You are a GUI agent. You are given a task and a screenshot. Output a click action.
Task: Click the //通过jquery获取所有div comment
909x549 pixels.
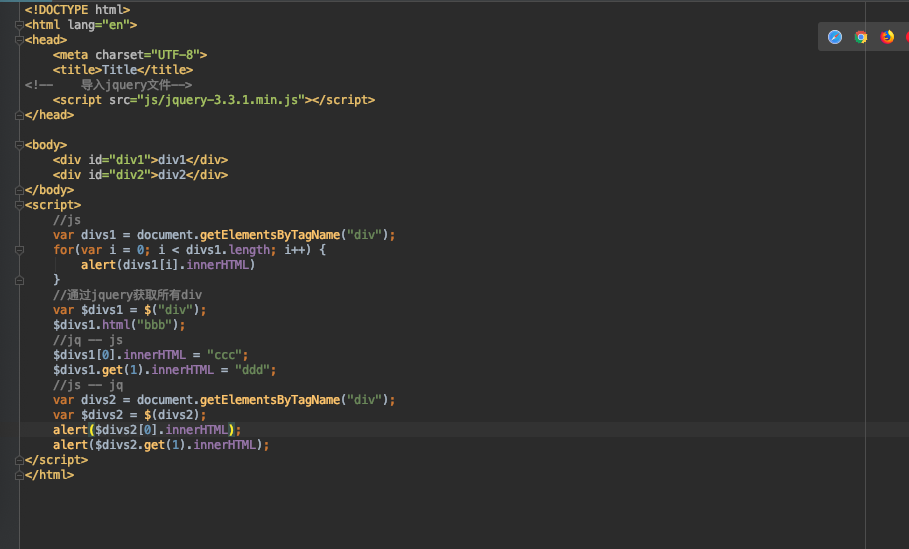coord(128,295)
